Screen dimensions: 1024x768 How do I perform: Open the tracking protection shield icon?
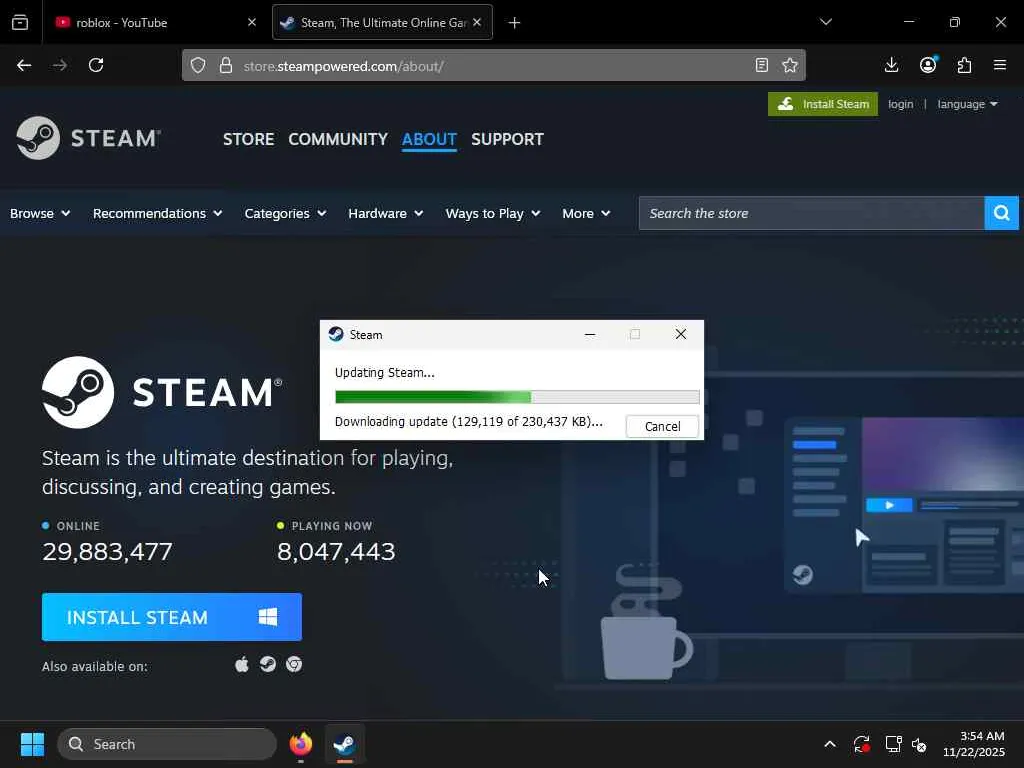(x=198, y=65)
